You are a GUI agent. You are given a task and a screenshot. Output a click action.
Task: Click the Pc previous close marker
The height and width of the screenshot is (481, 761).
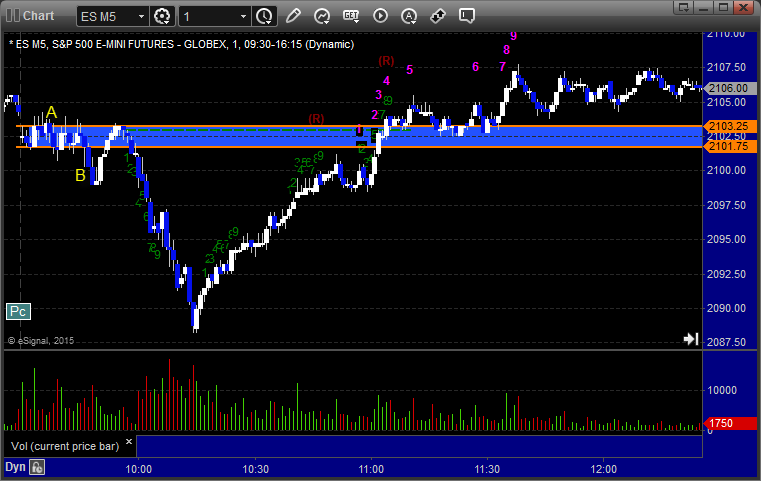point(18,312)
